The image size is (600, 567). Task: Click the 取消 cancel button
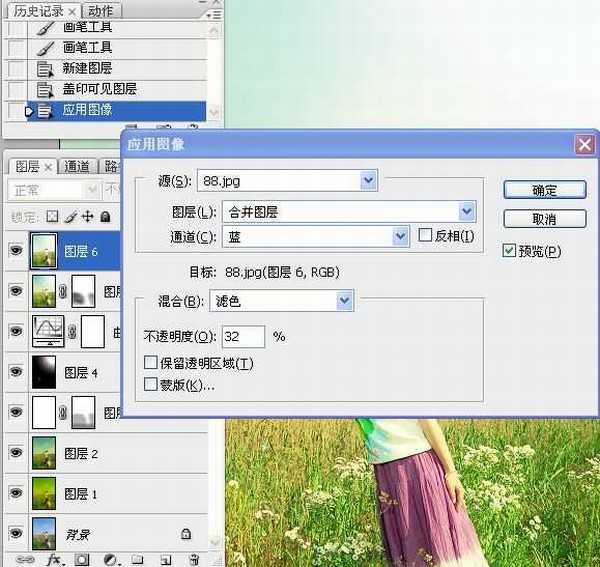(544, 218)
